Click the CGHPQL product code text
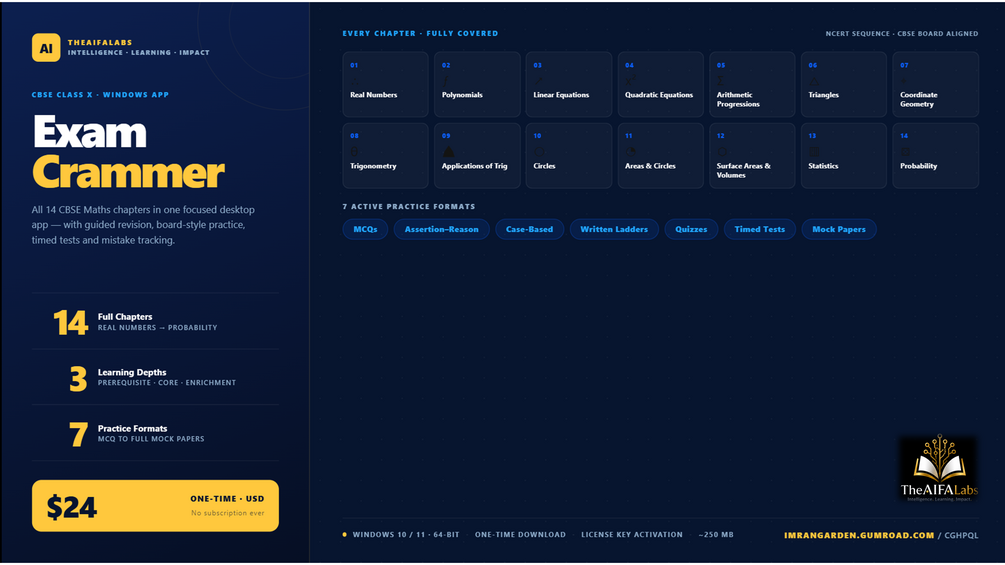1005x565 pixels. [961, 536]
